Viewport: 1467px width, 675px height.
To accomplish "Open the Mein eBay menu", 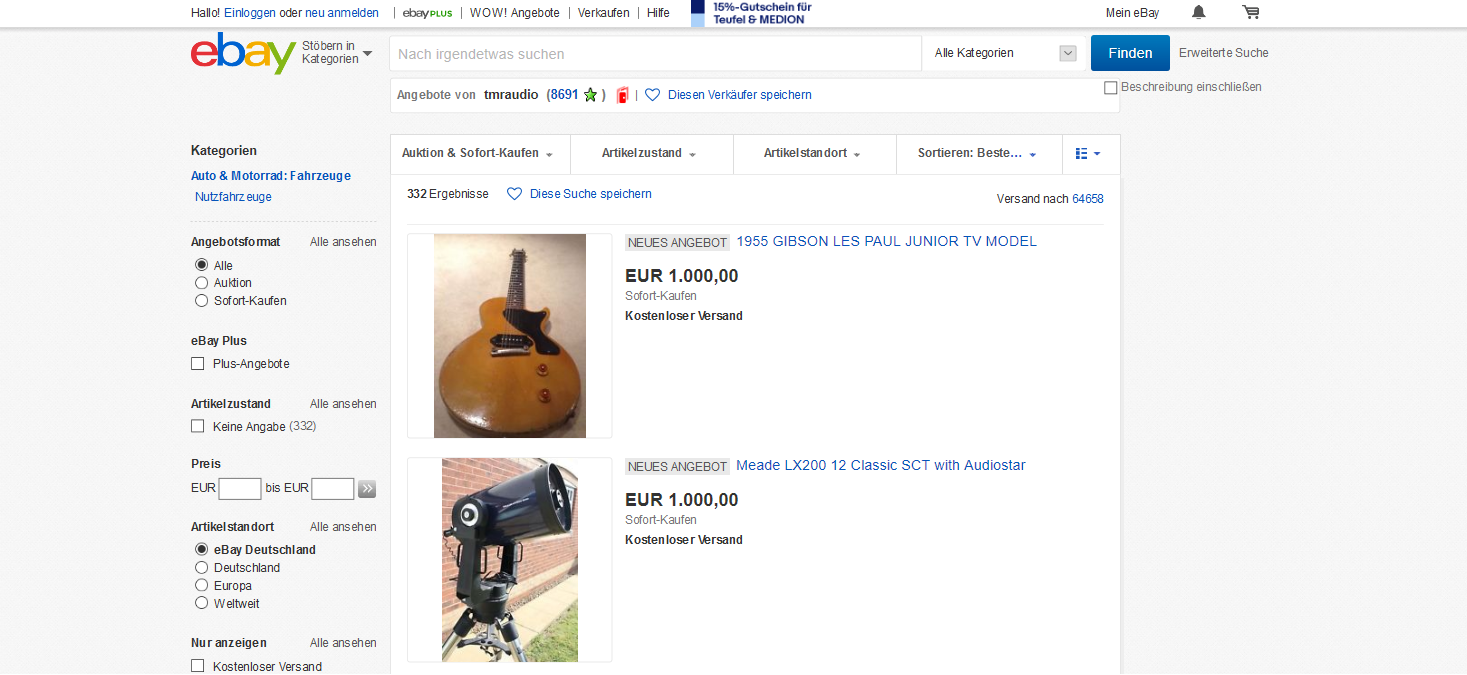I will coord(1132,13).
